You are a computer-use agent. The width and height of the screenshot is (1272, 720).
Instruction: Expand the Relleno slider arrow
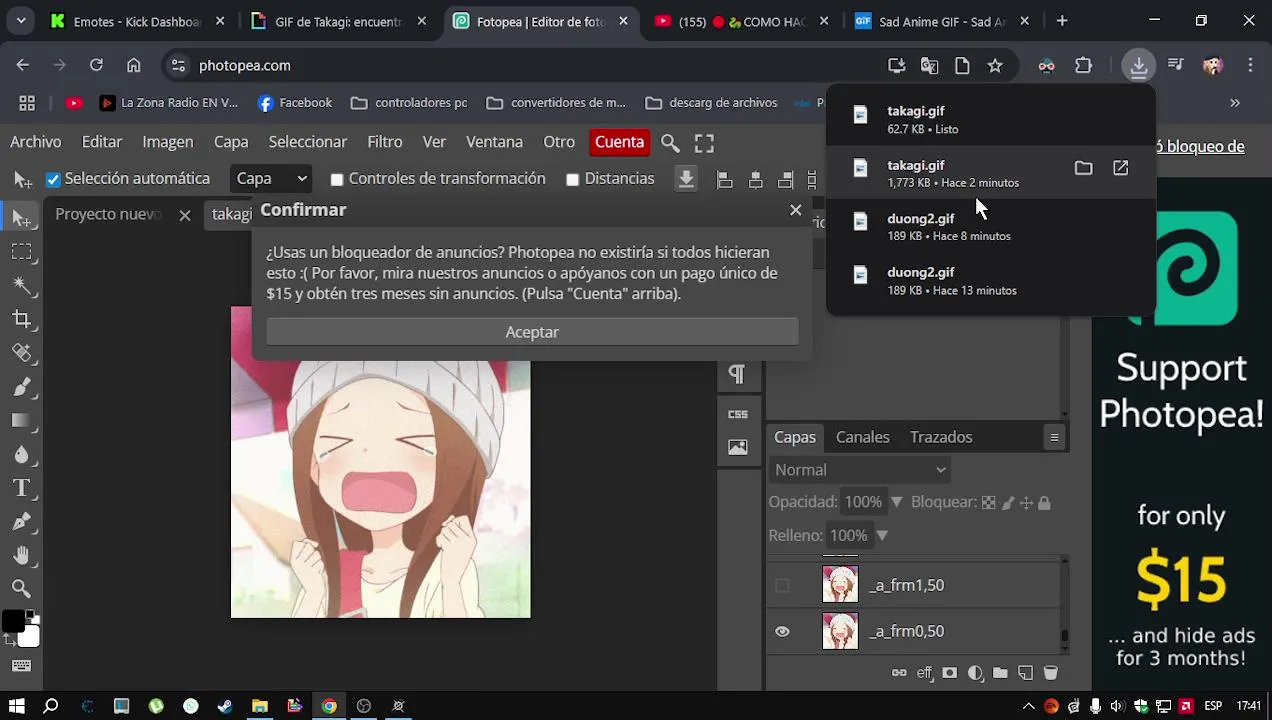pyautogui.click(x=882, y=536)
